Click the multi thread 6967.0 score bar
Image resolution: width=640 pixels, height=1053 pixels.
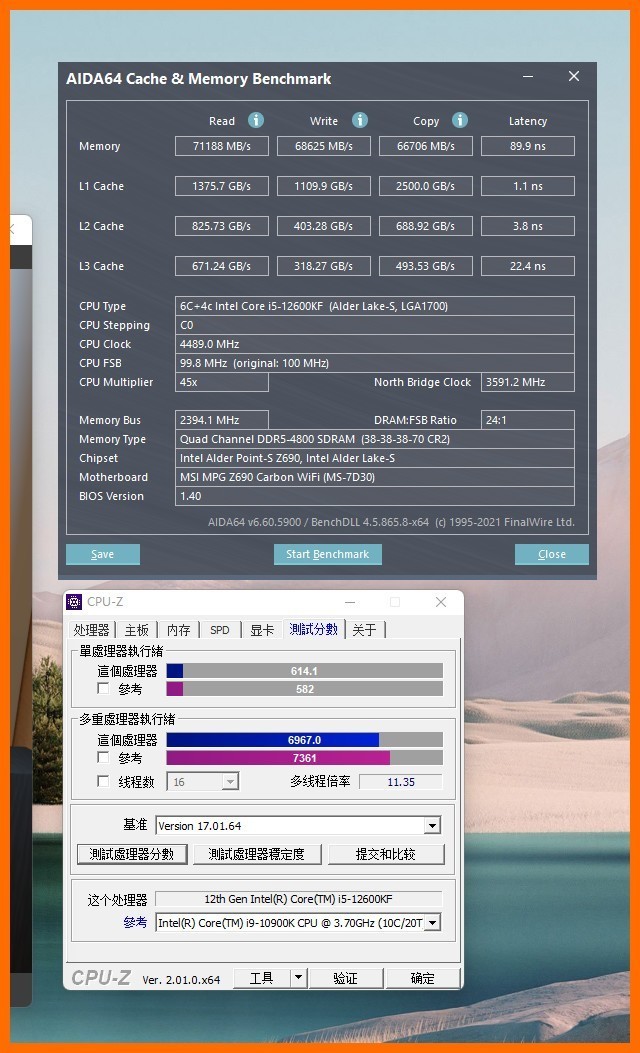[304, 739]
